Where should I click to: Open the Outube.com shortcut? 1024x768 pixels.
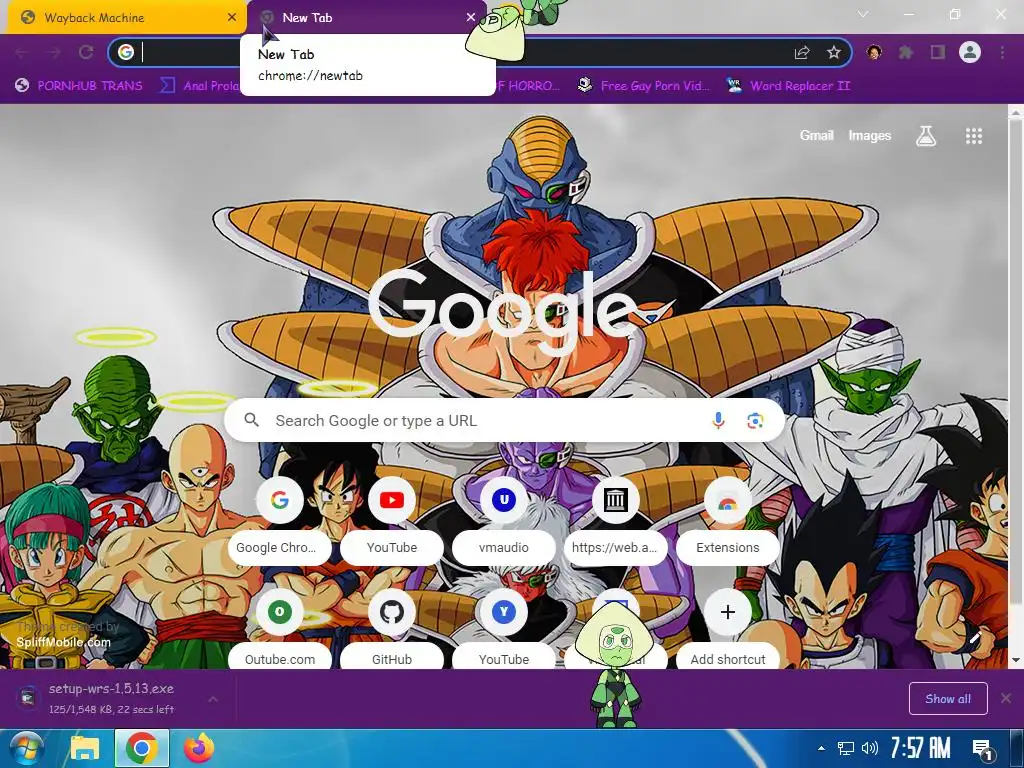pos(280,630)
